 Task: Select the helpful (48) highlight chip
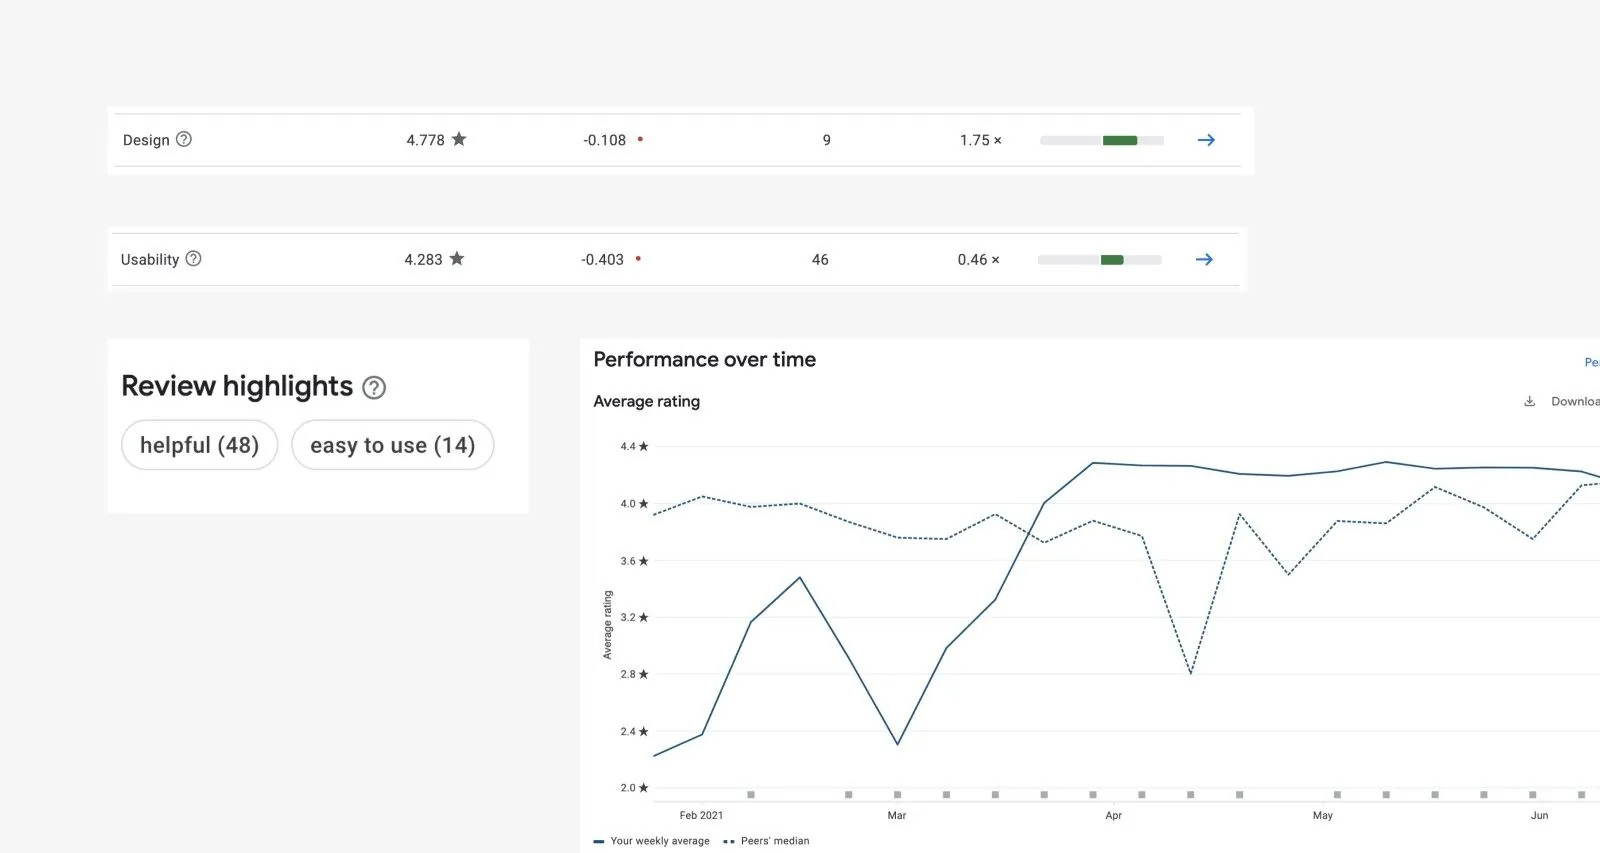(199, 445)
